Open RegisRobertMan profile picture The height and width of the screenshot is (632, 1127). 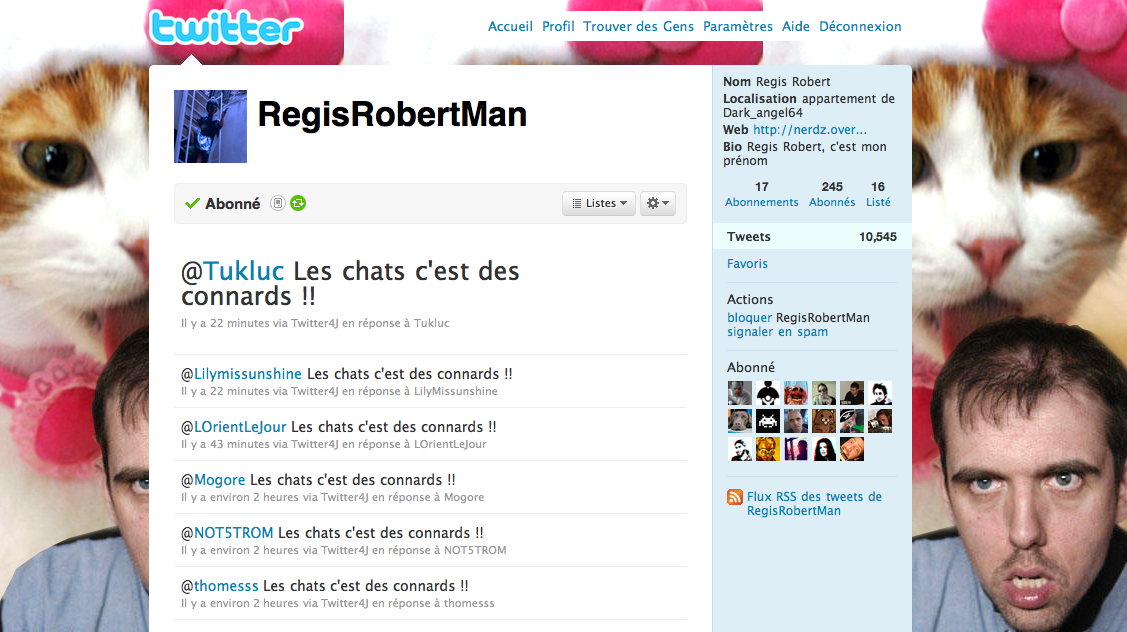tap(211, 127)
